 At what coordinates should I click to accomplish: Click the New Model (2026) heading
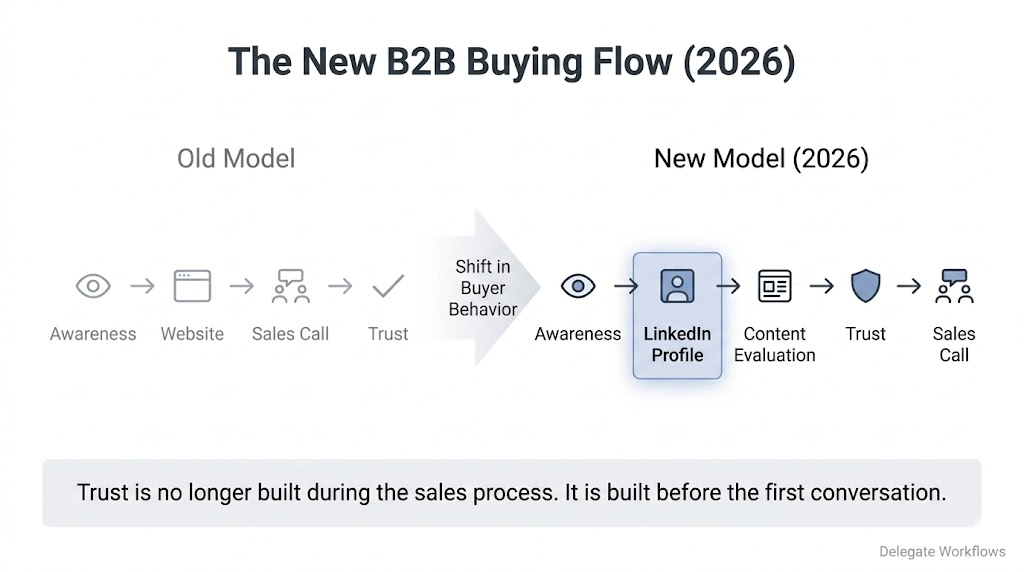[x=761, y=158]
